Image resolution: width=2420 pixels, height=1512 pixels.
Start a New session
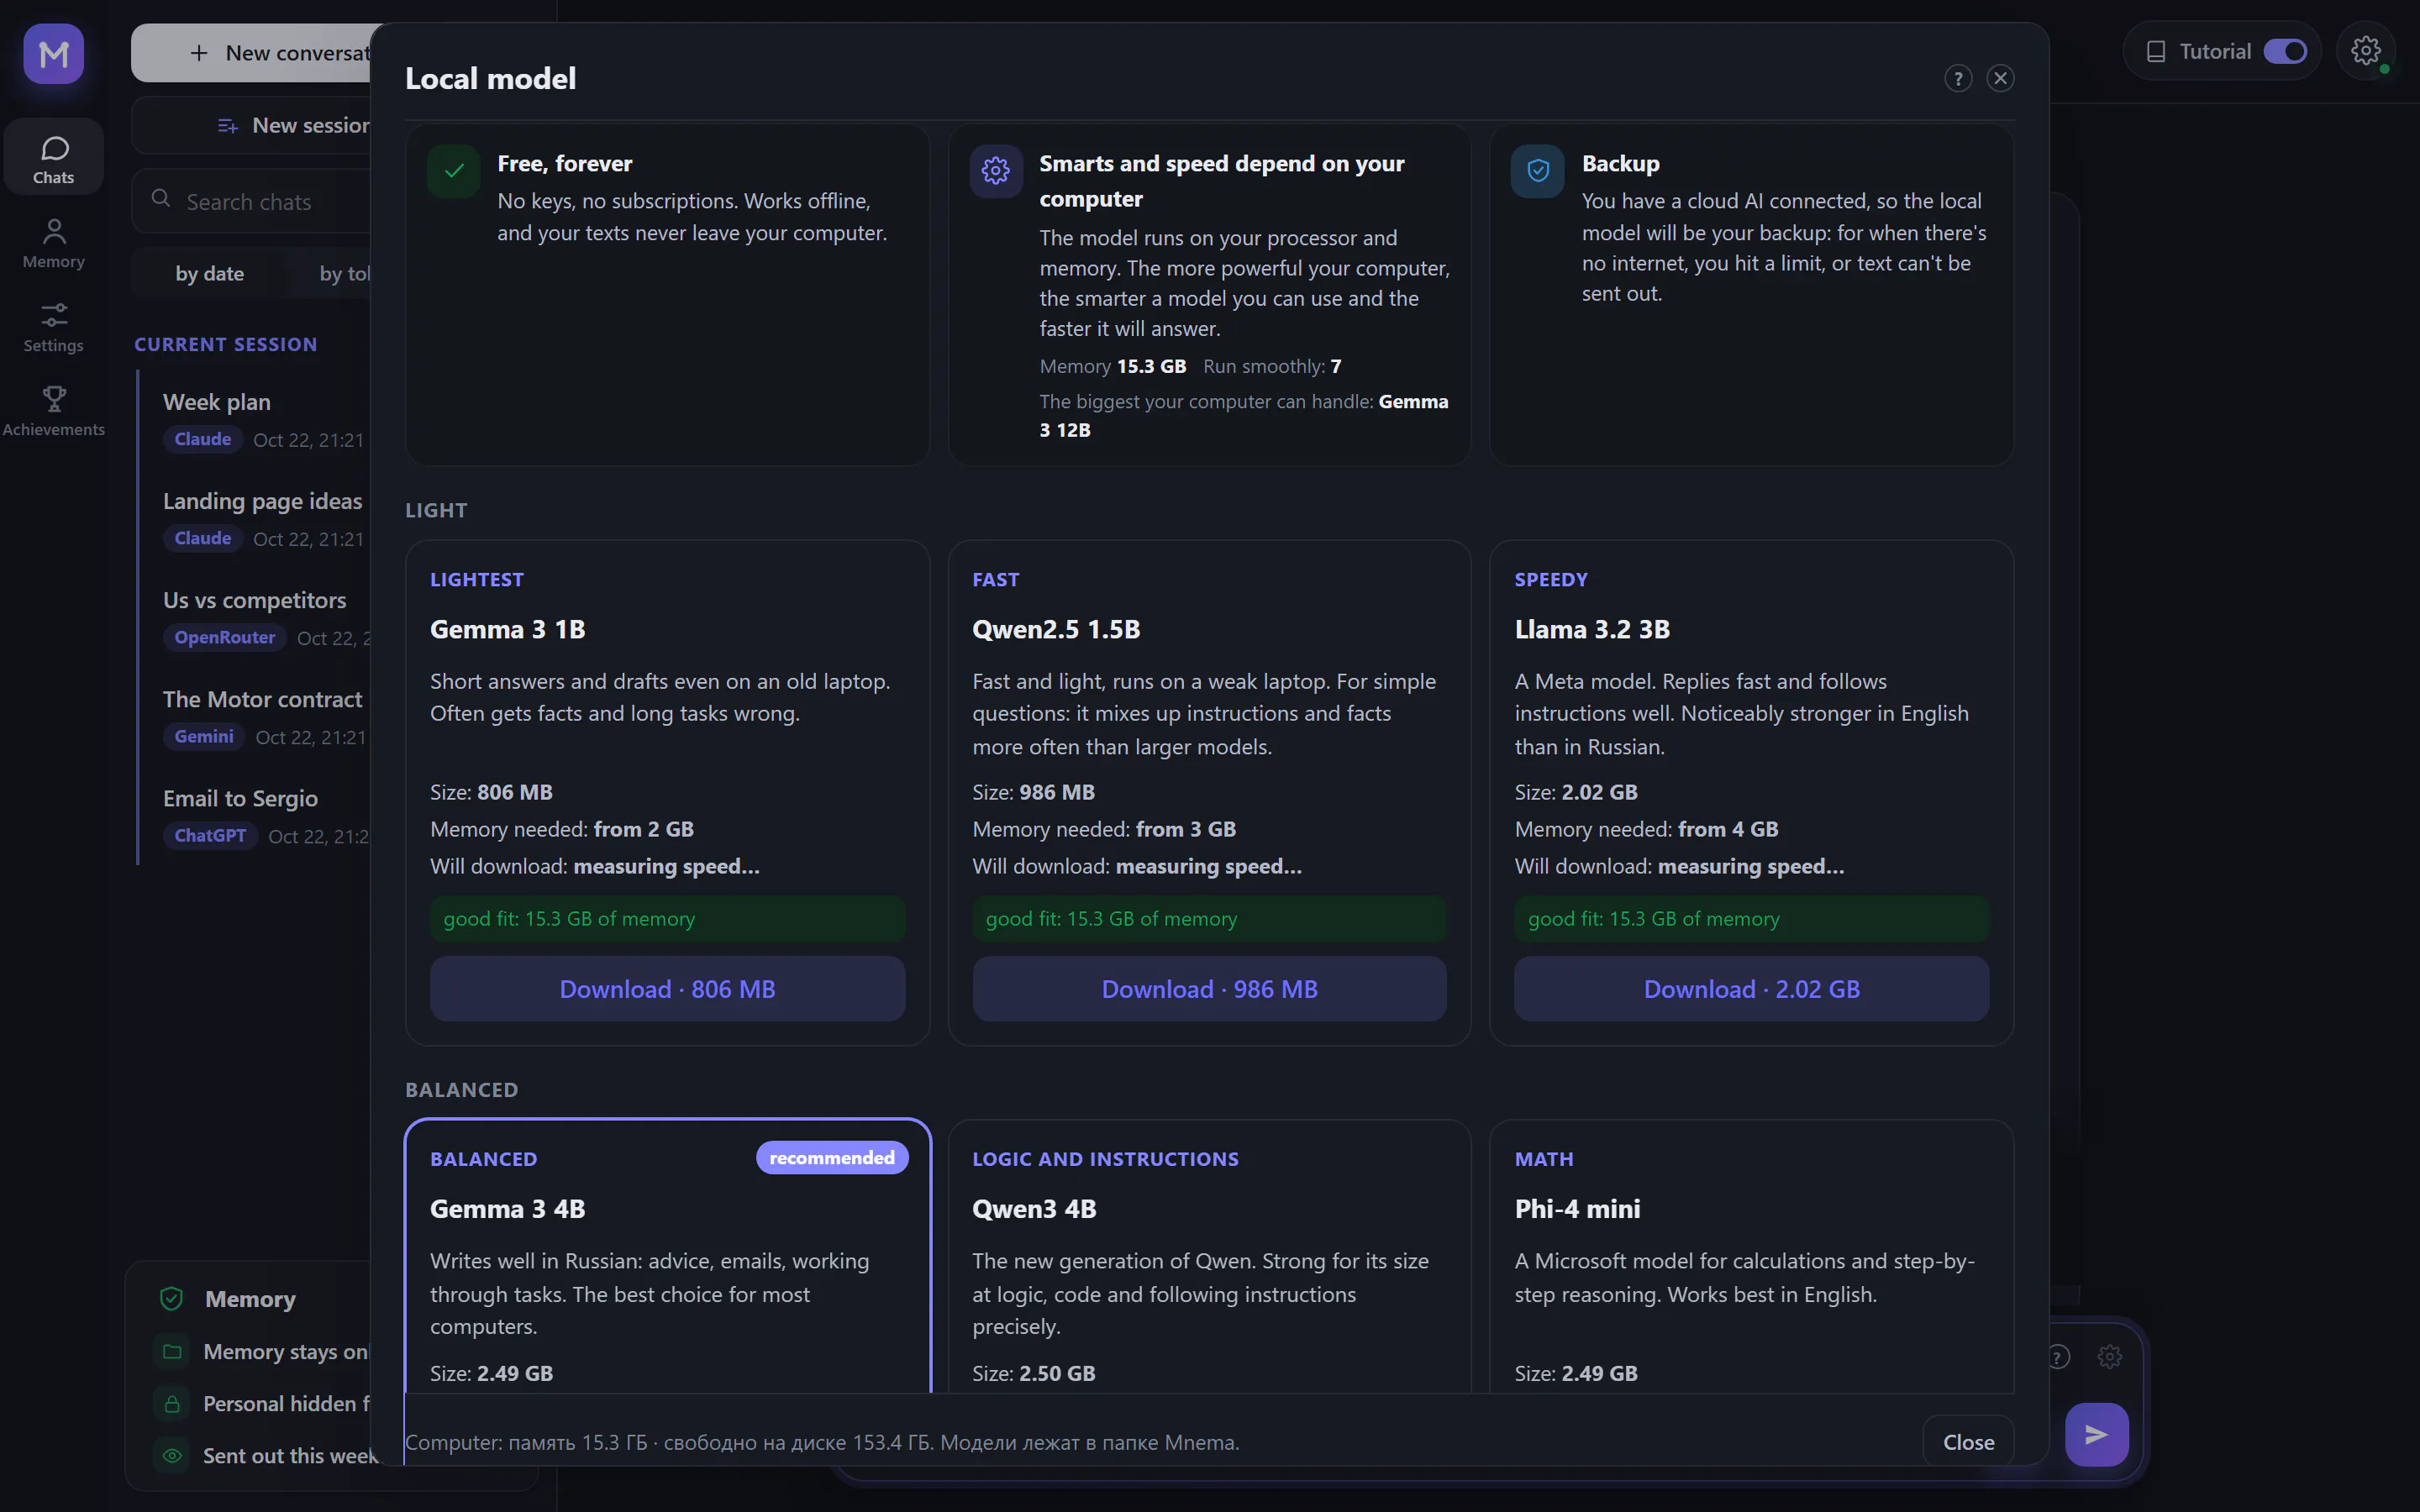251,126
